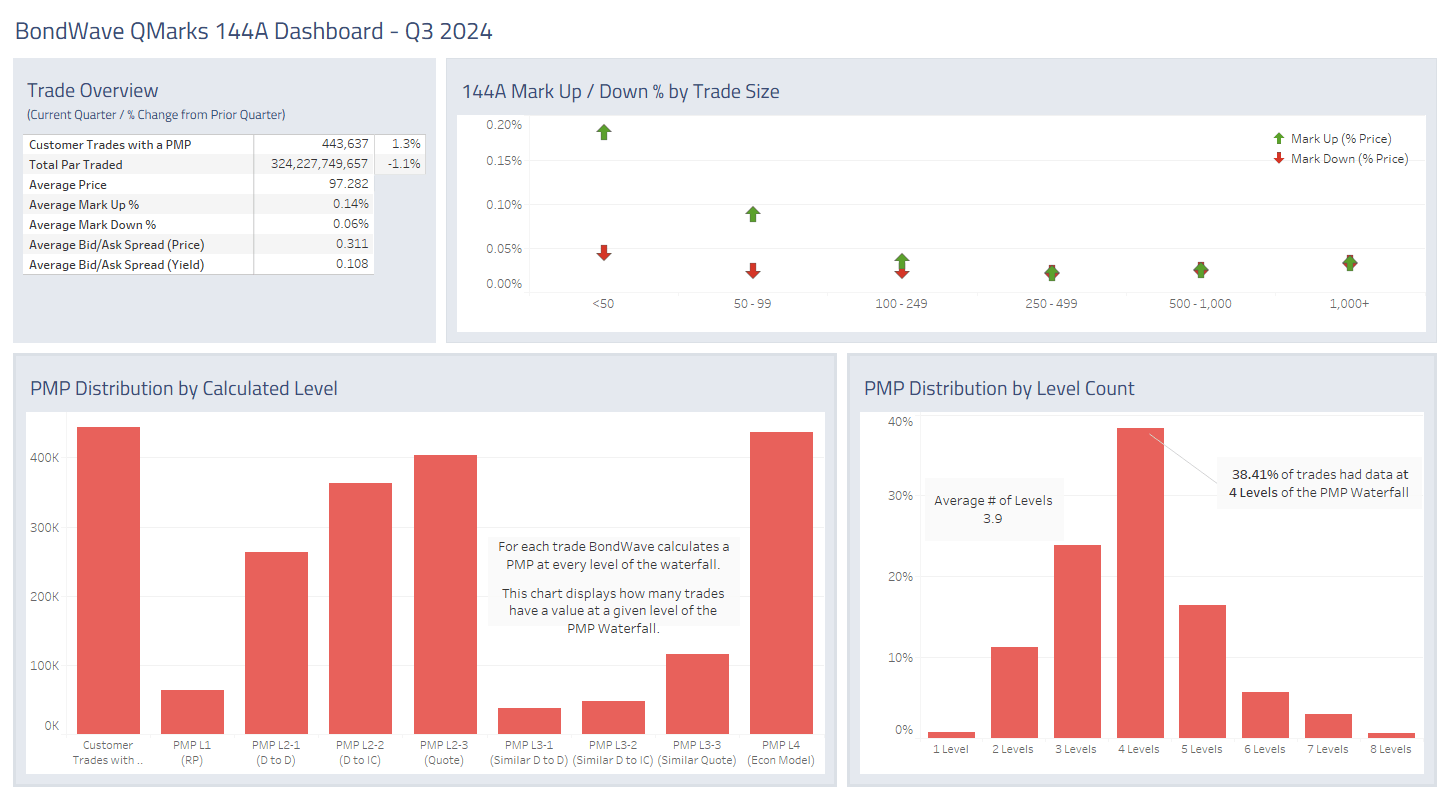Select the Mark Down (% Price) legend label
Viewport: 1450px width, 800px height.
[1349, 159]
